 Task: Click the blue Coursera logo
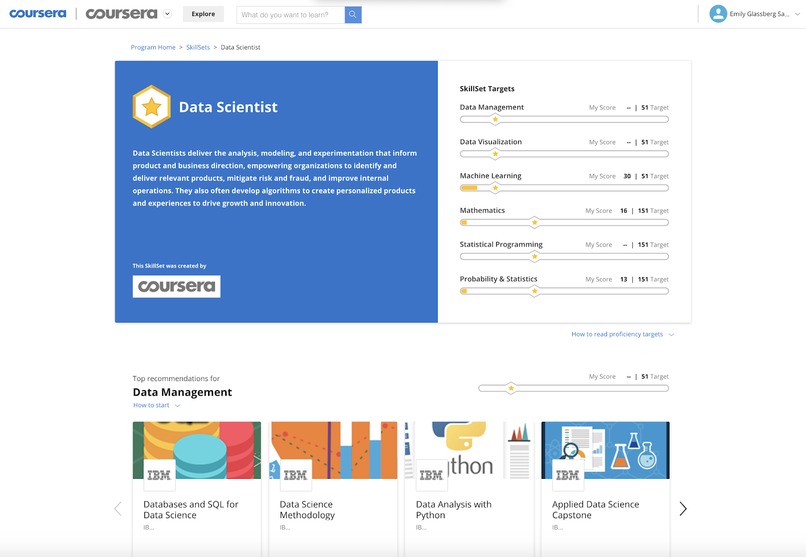[x=38, y=13]
